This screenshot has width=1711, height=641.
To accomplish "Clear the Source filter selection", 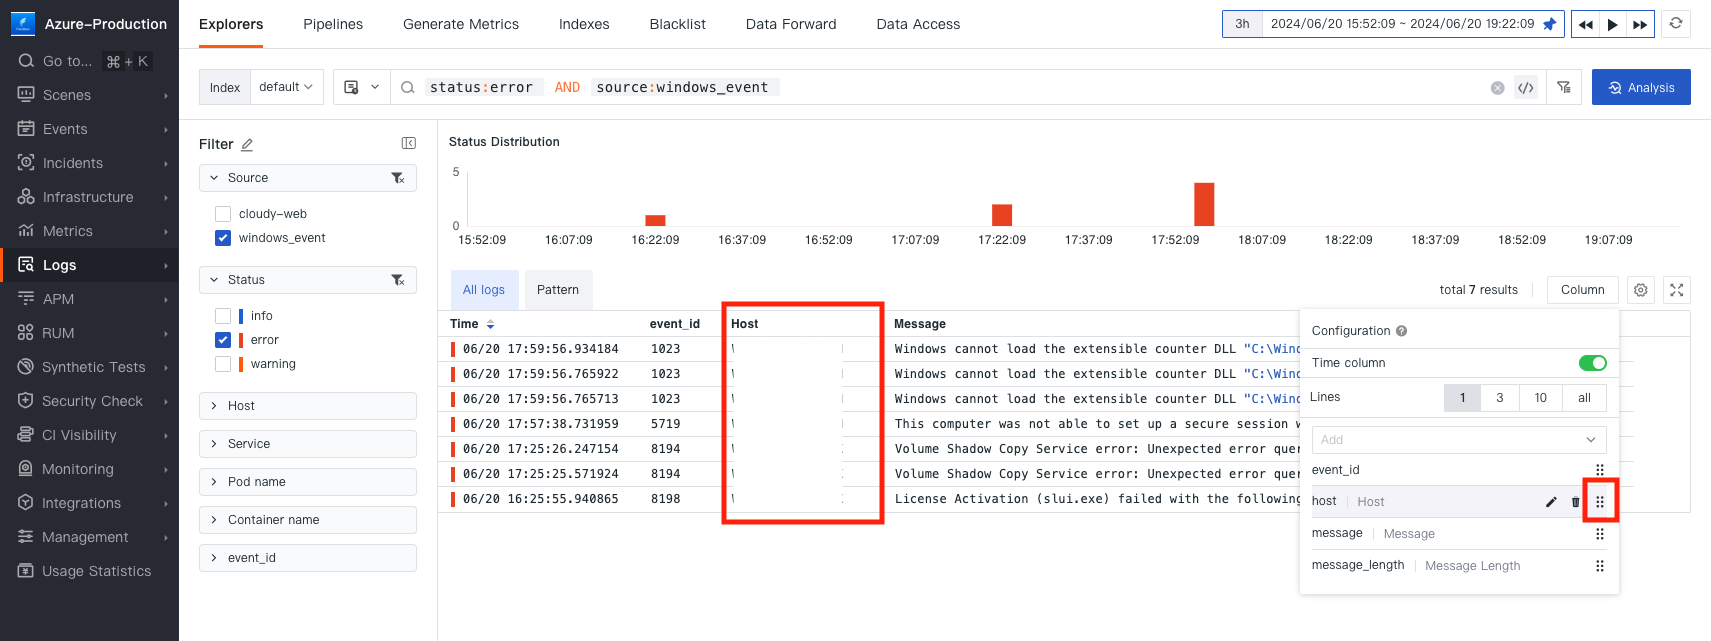I will tap(398, 178).
